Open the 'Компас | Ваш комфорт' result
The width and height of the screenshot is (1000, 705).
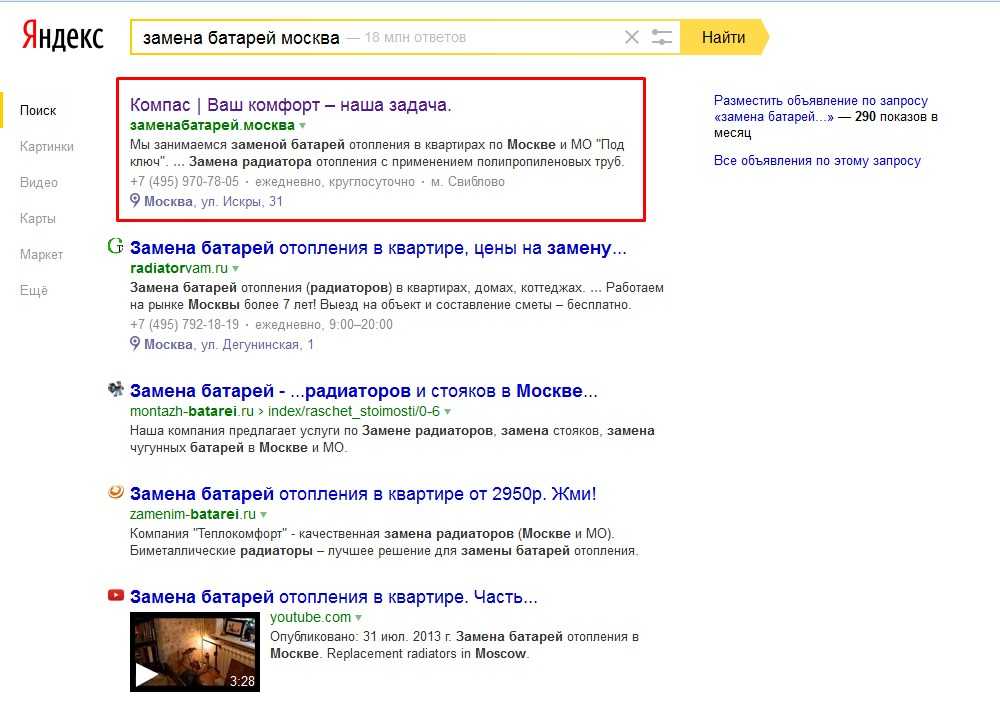tap(291, 104)
